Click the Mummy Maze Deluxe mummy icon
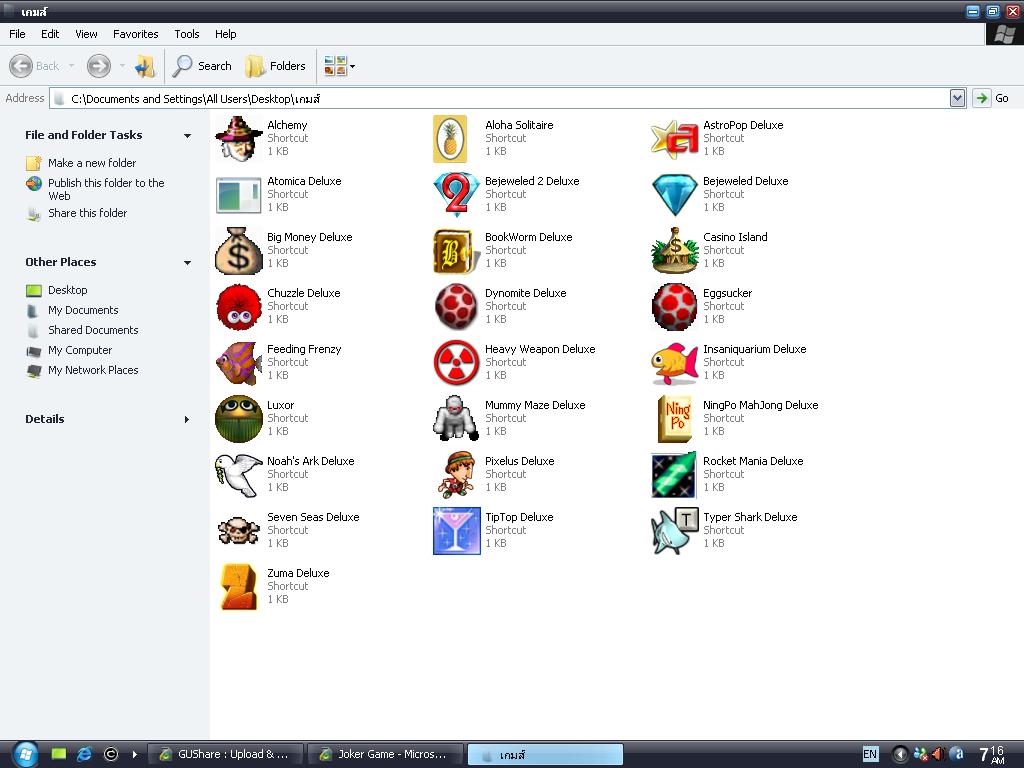Image resolution: width=1024 pixels, height=768 pixels. 456,419
